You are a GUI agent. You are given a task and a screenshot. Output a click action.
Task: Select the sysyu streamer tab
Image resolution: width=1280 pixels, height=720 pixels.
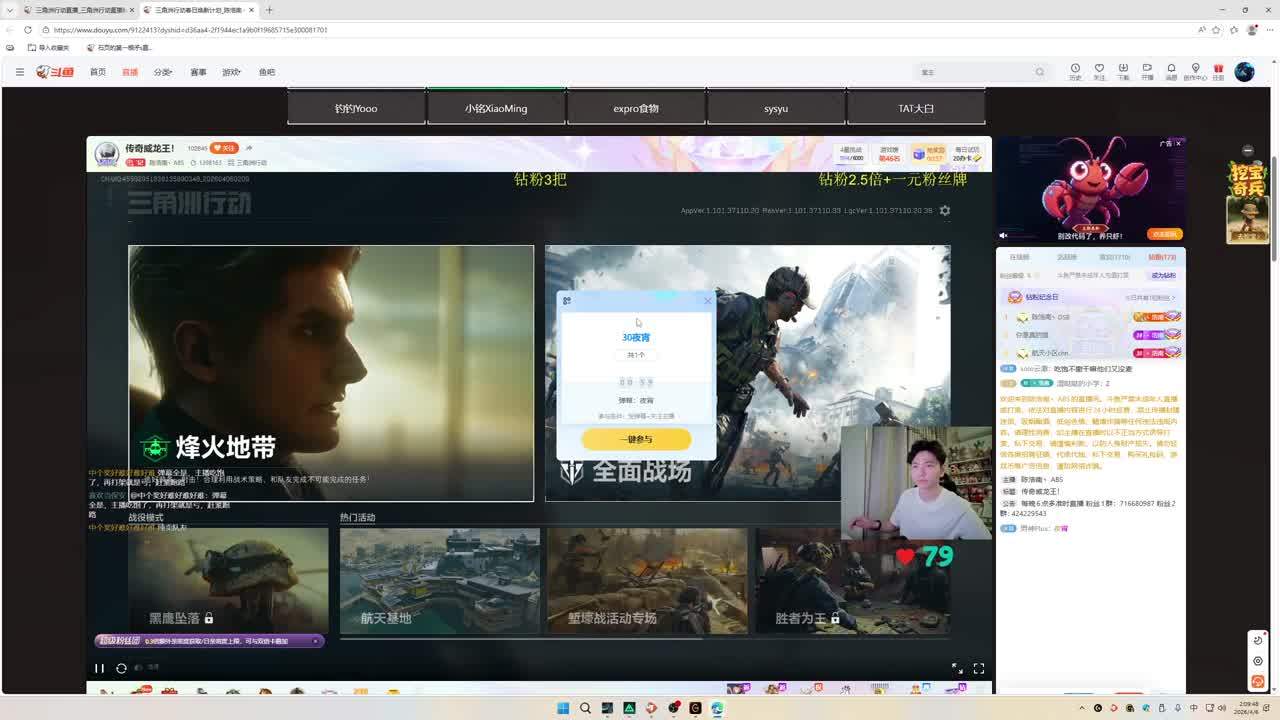[x=776, y=108]
